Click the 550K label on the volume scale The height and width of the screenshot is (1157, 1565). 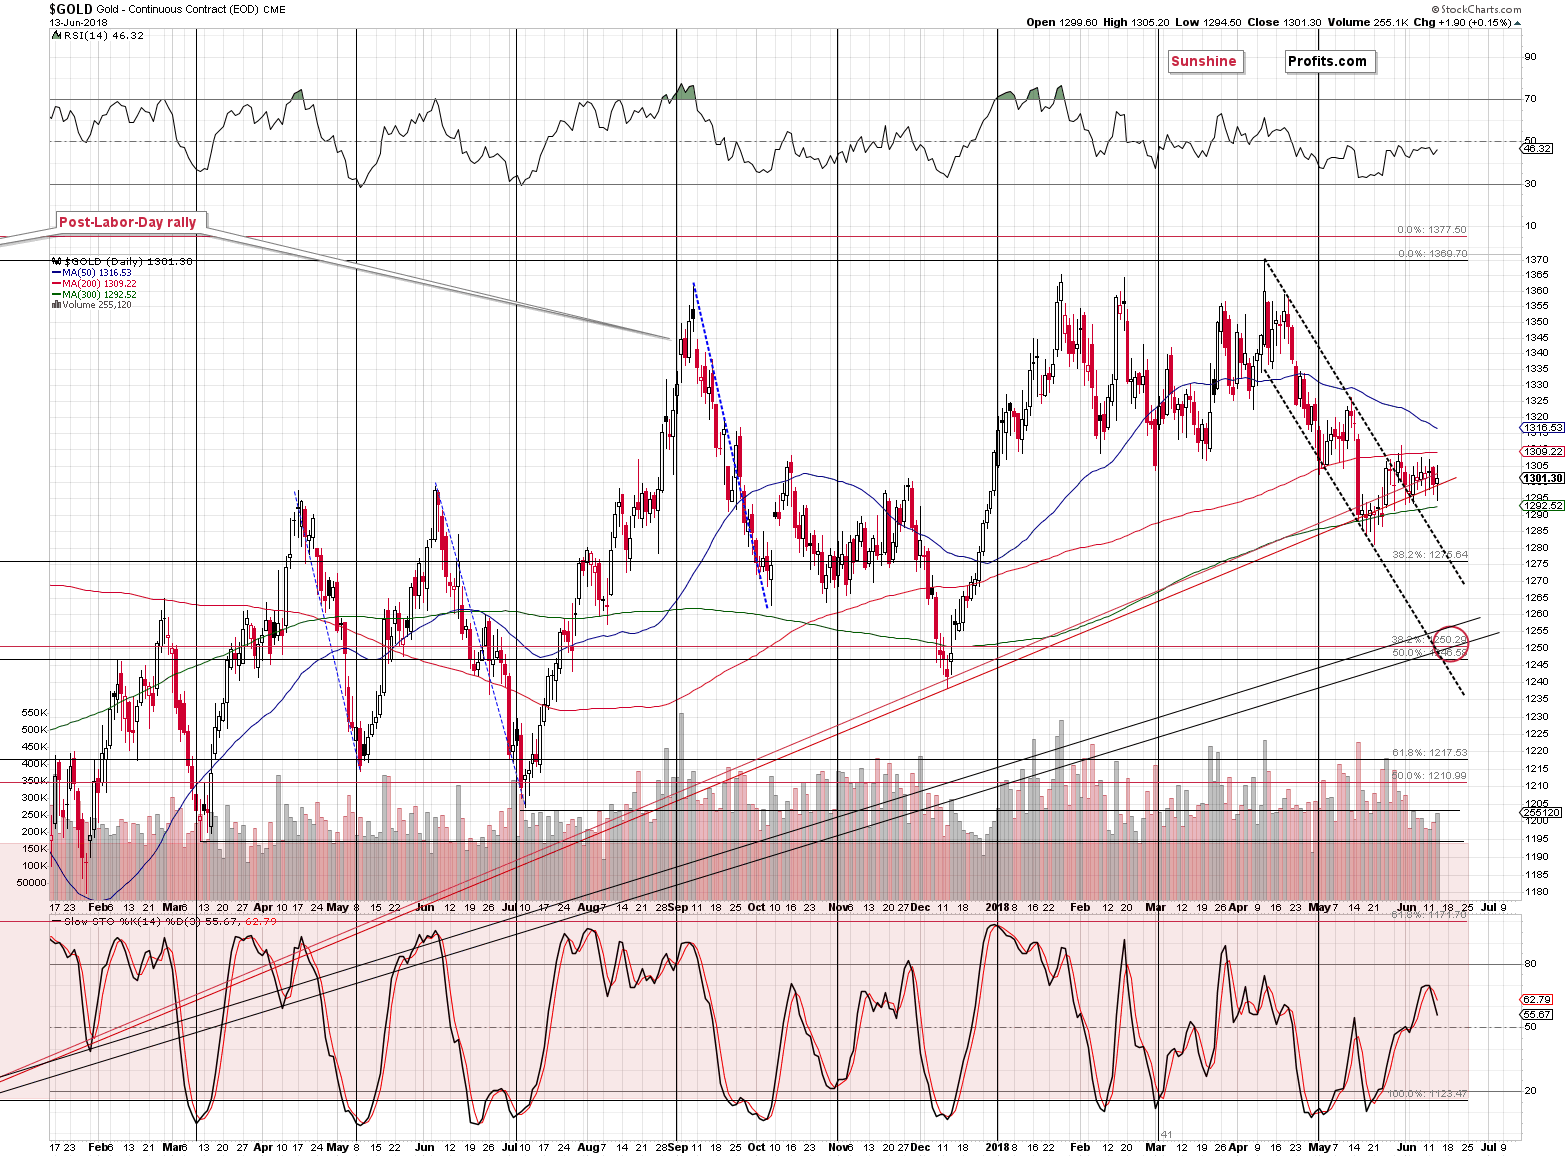point(34,713)
